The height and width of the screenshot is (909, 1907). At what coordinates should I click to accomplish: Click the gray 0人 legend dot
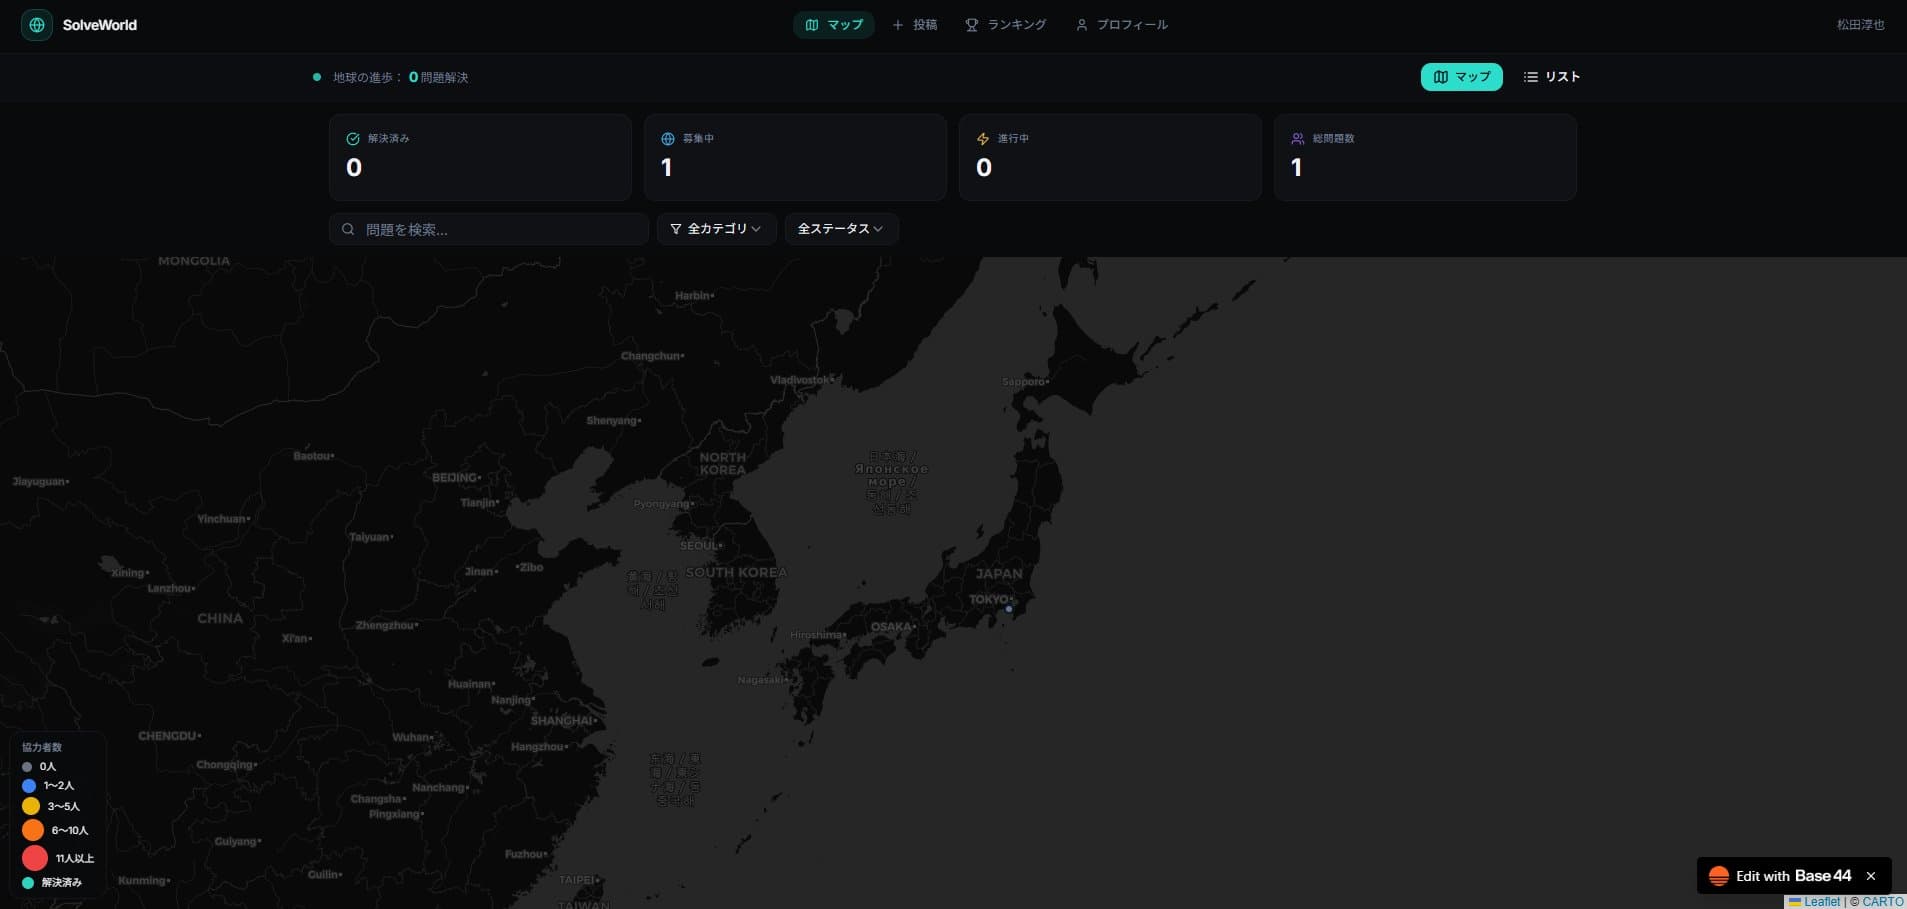[27, 767]
